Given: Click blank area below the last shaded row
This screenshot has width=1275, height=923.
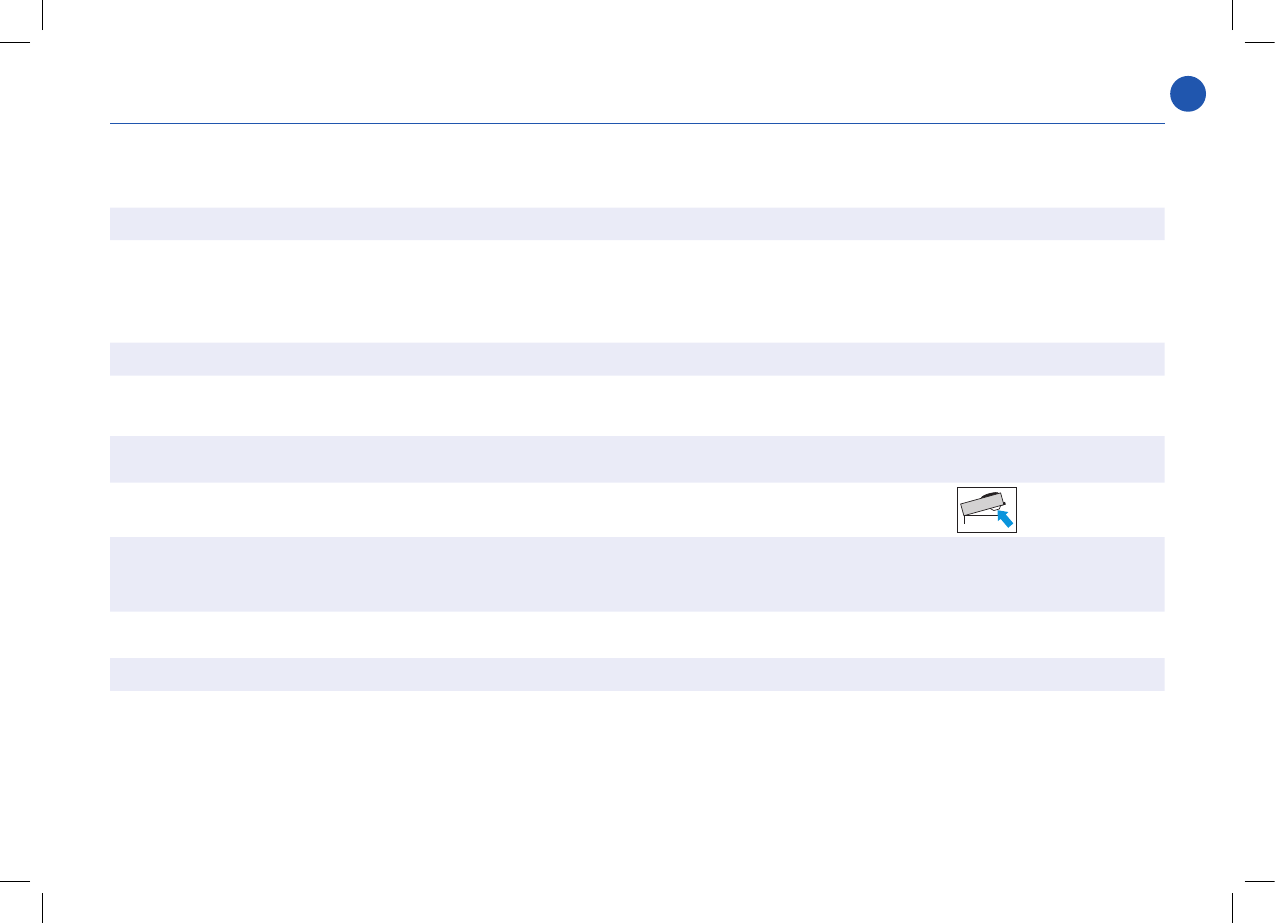Looking at the screenshot, I should [x=636, y=780].
